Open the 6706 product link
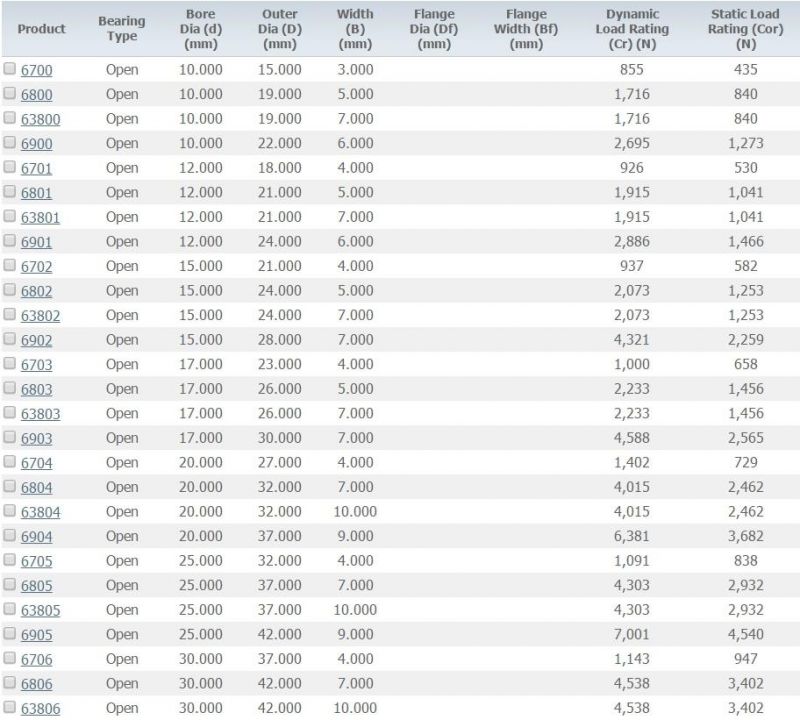 tap(37, 659)
